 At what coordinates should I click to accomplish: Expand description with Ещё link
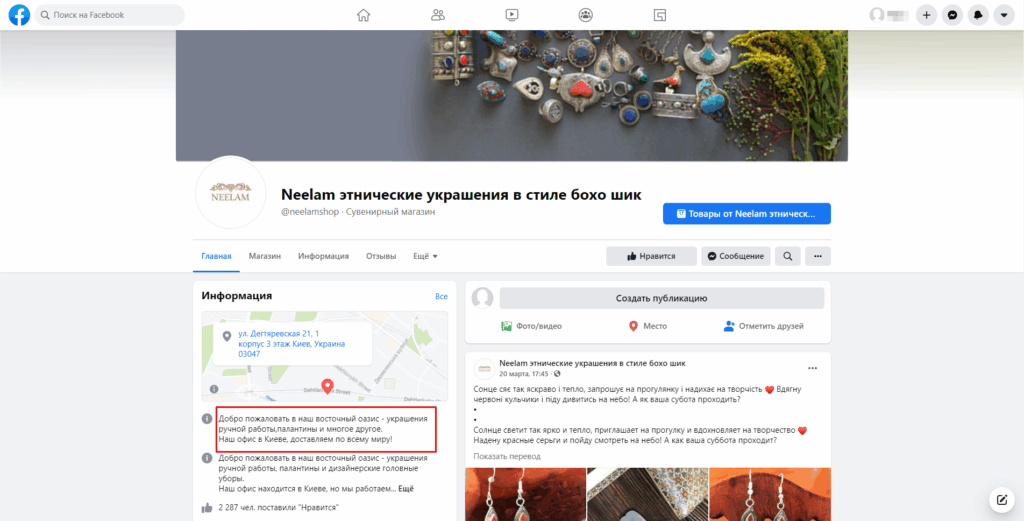[406, 488]
